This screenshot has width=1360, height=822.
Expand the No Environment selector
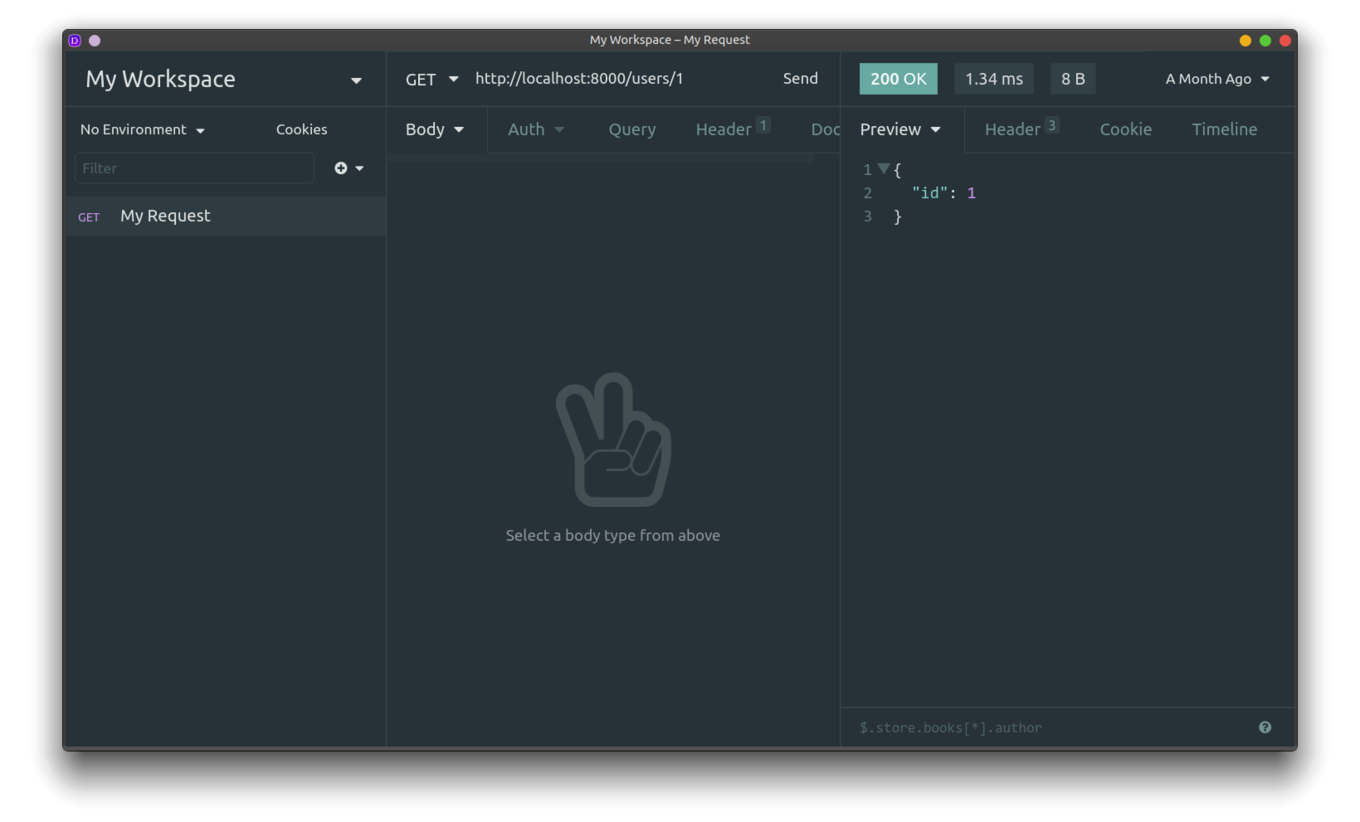[x=142, y=130]
